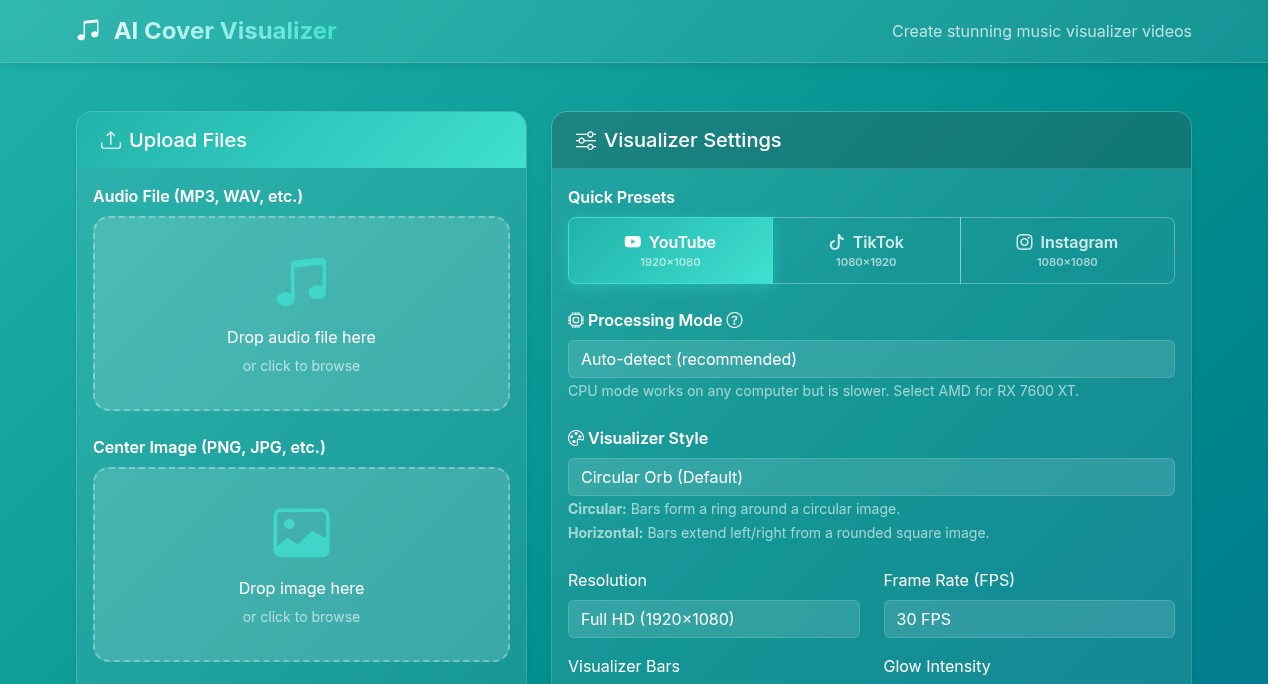Viewport: 1276px width, 684px height.
Task: Click the 'Audio File (MP3, WAV, etc.)' label
Action: click(198, 196)
